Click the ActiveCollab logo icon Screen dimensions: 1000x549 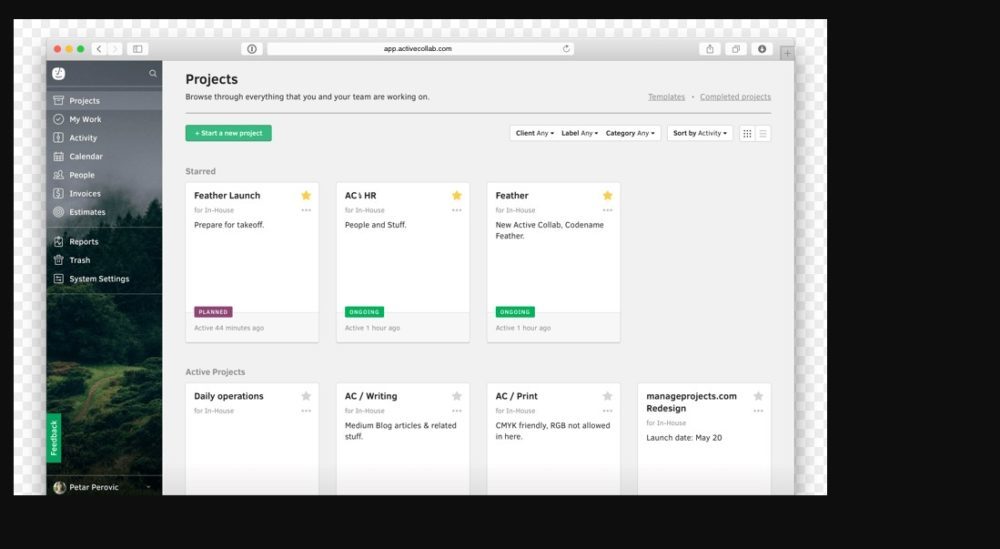(59, 73)
